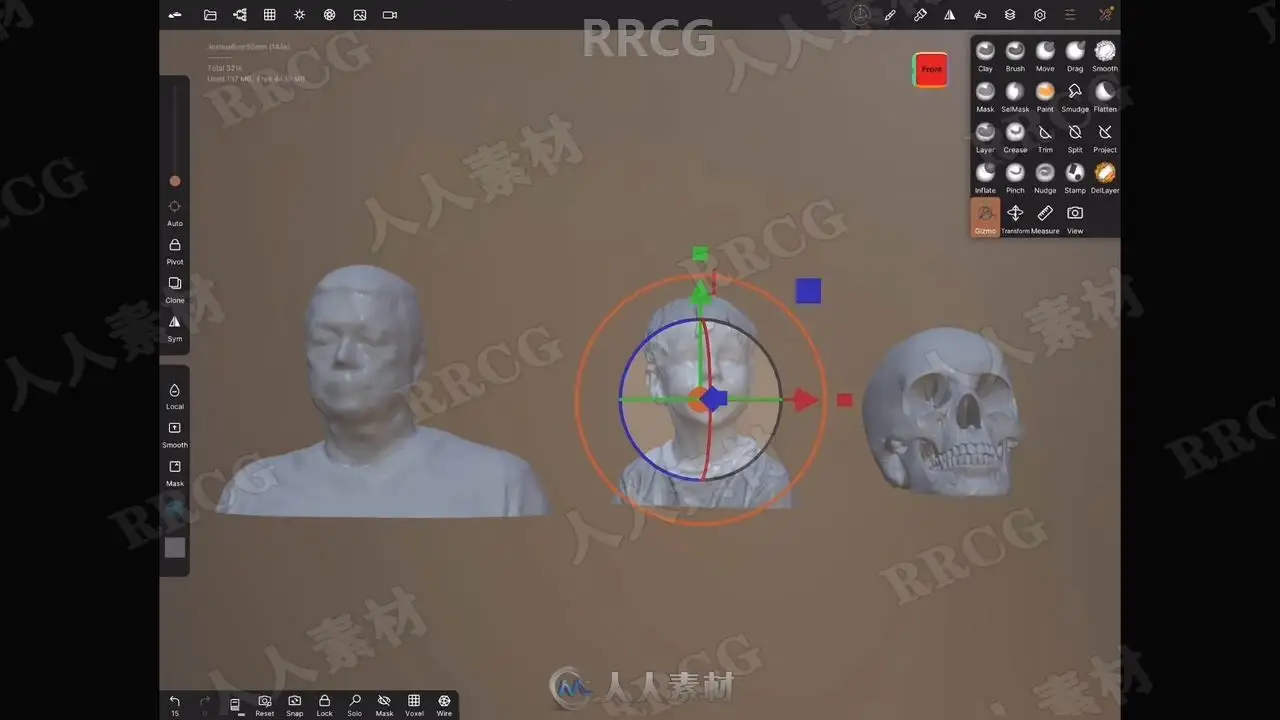Open the tools list menu at top right
Viewport: 1280px width, 720px height.
(x=1105, y=15)
